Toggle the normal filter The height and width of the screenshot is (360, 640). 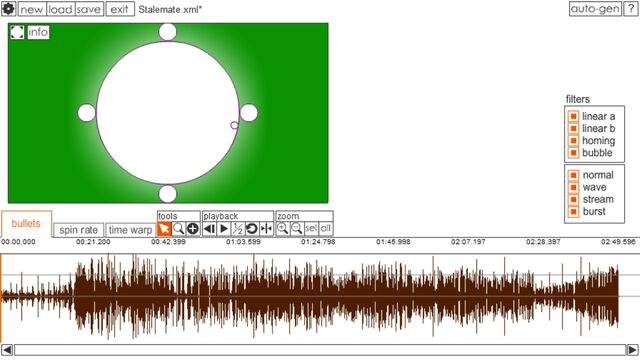pos(573,175)
